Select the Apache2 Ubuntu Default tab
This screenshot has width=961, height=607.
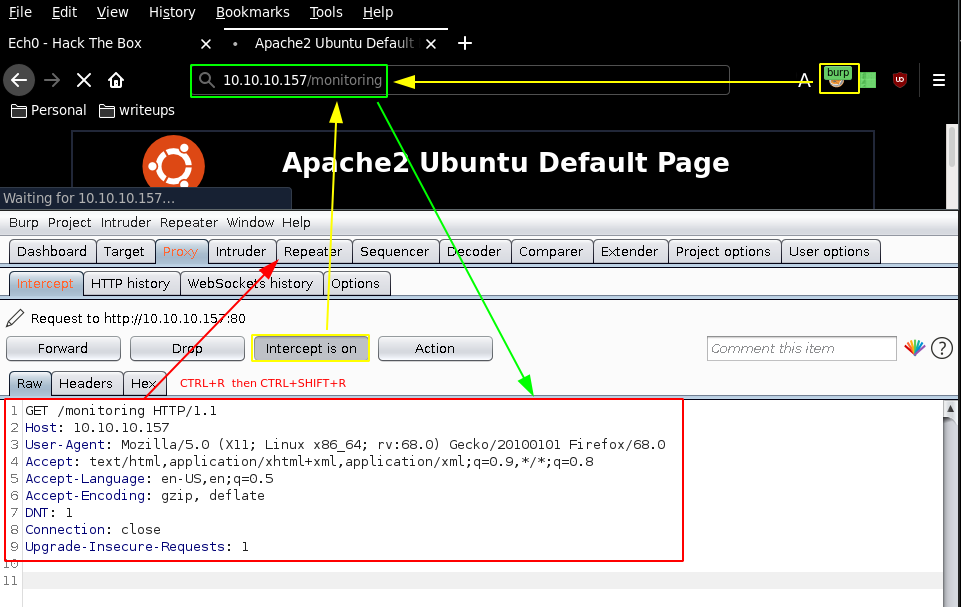(334, 44)
